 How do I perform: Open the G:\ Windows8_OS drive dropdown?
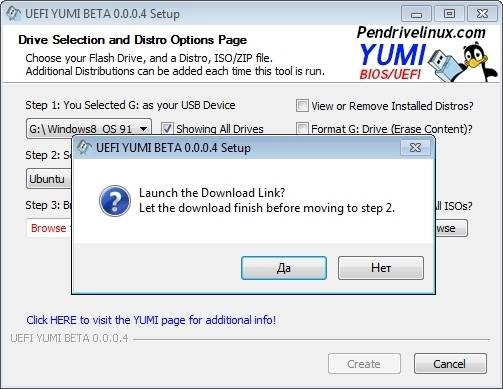point(89,129)
